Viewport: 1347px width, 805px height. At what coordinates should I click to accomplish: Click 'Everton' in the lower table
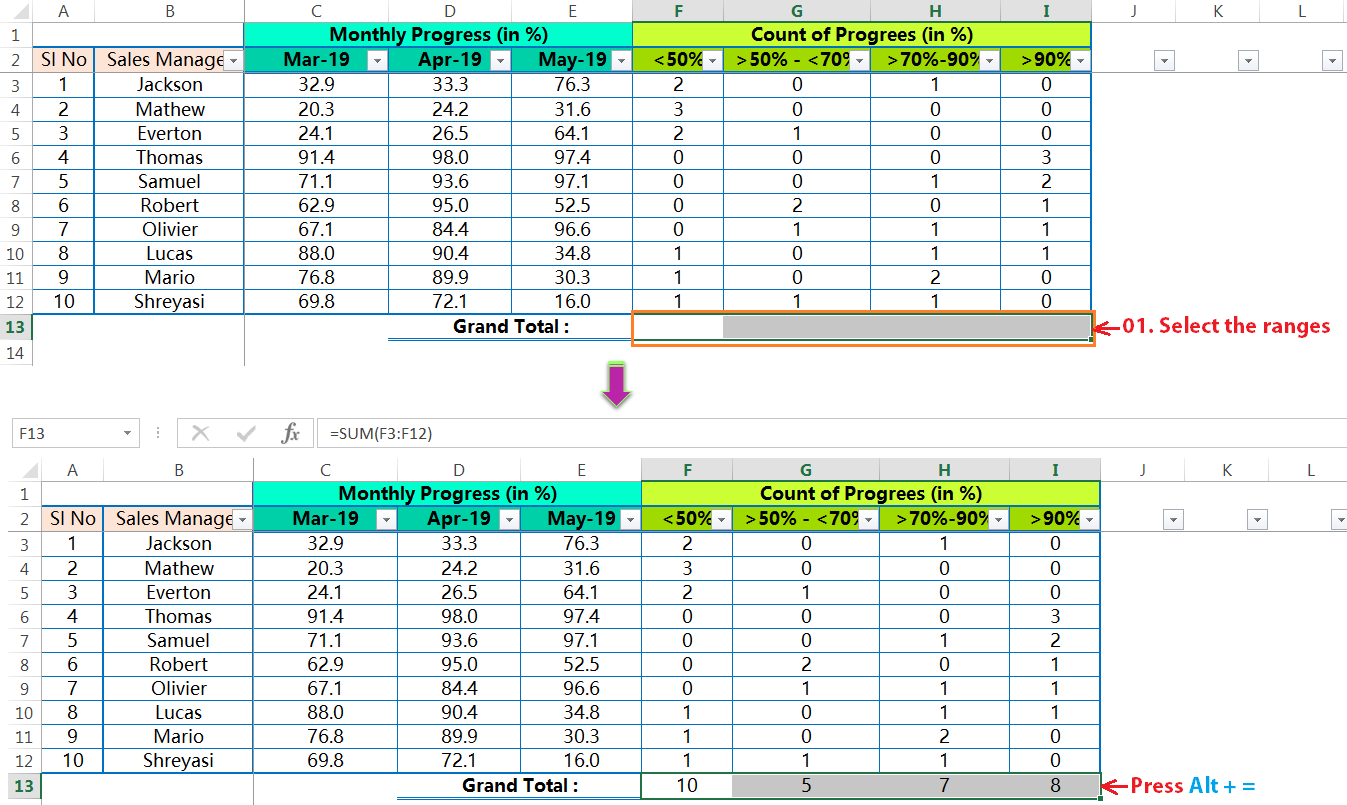pos(178,592)
